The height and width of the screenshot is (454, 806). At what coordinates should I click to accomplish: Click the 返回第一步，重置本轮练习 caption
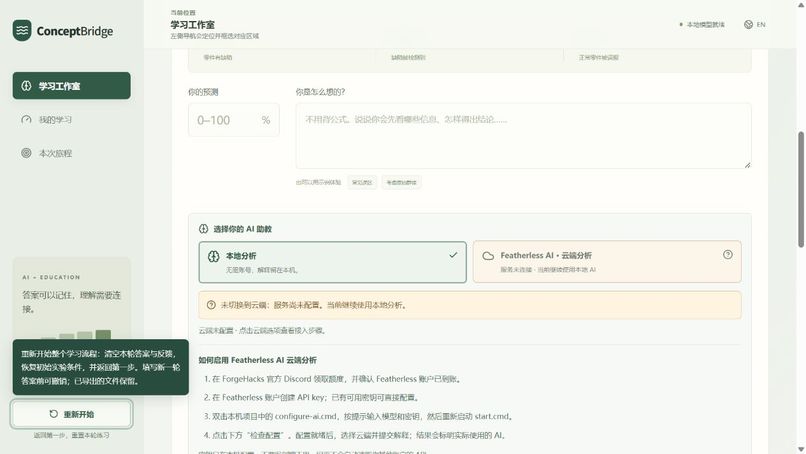[71, 435]
